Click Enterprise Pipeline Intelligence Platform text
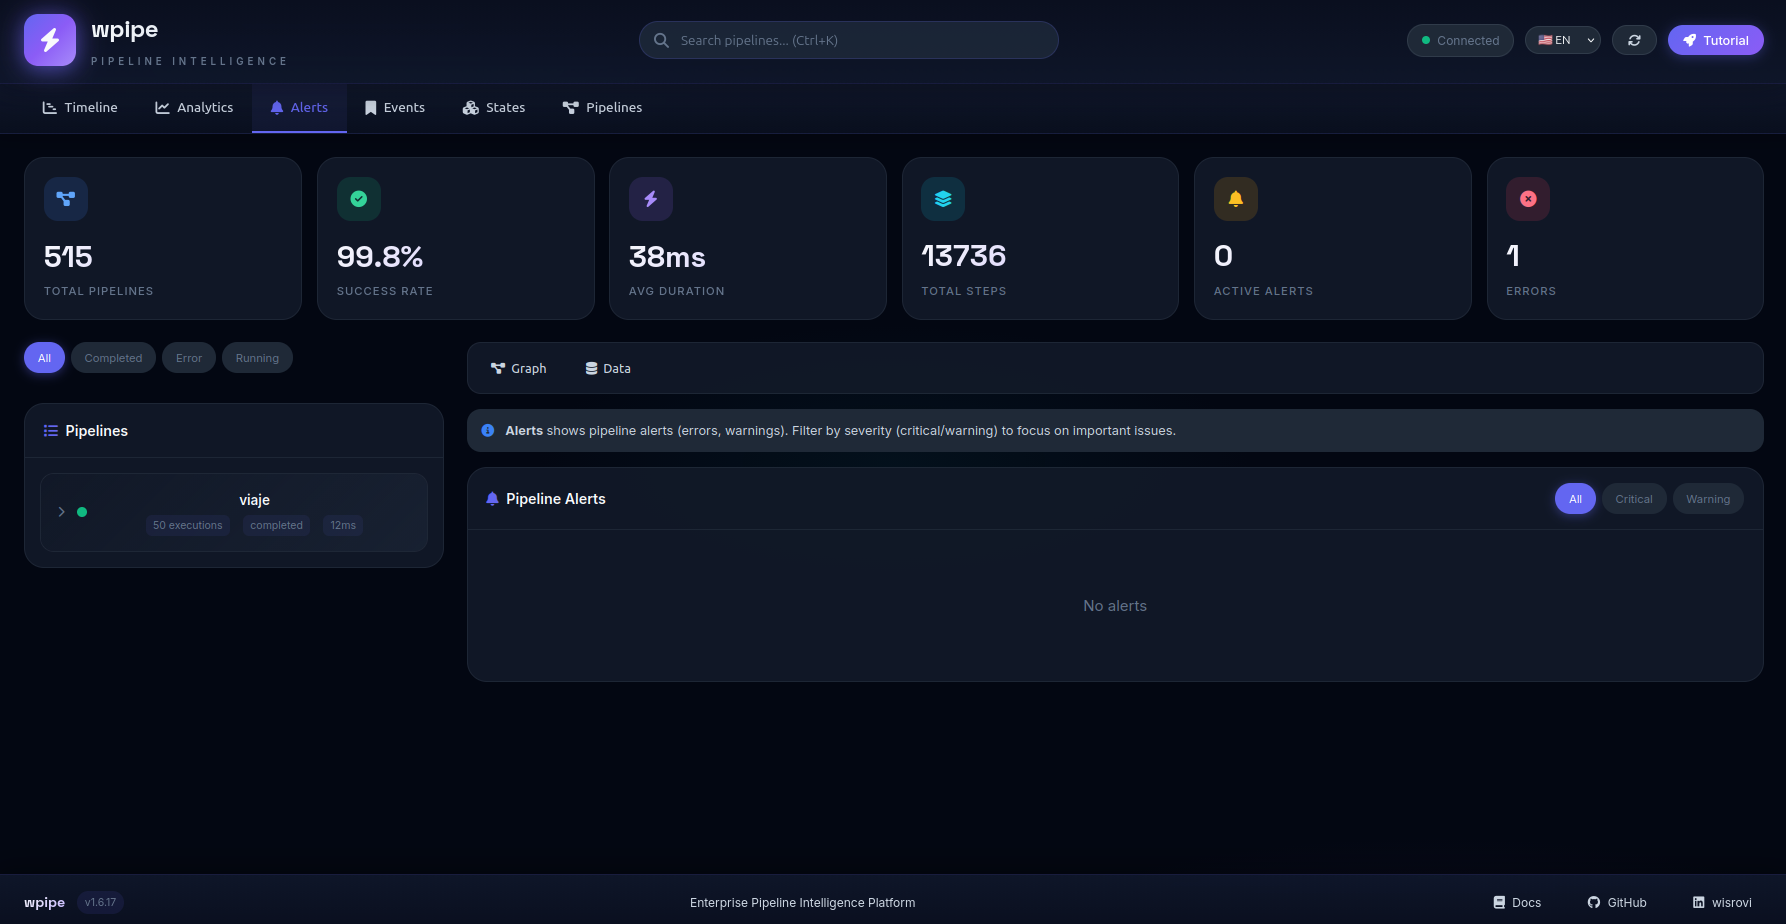Viewport: 1786px width, 924px height. [x=803, y=903]
